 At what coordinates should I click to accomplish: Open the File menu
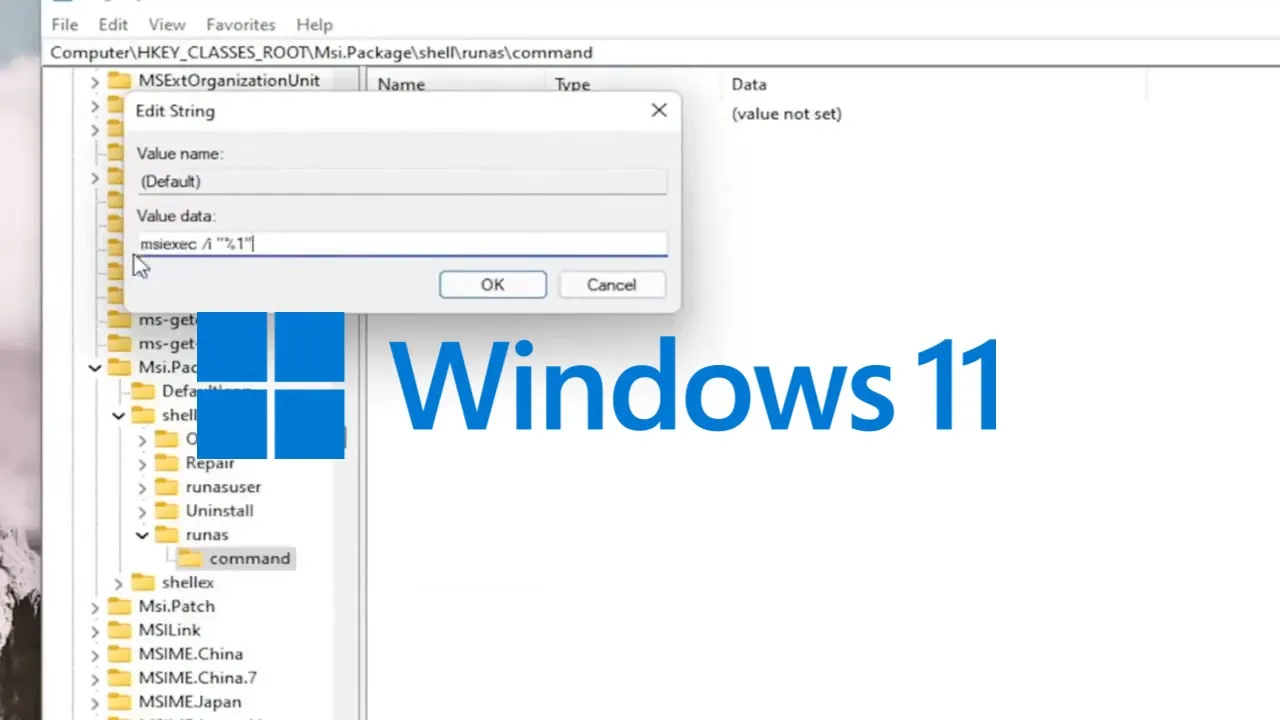[64, 24]
